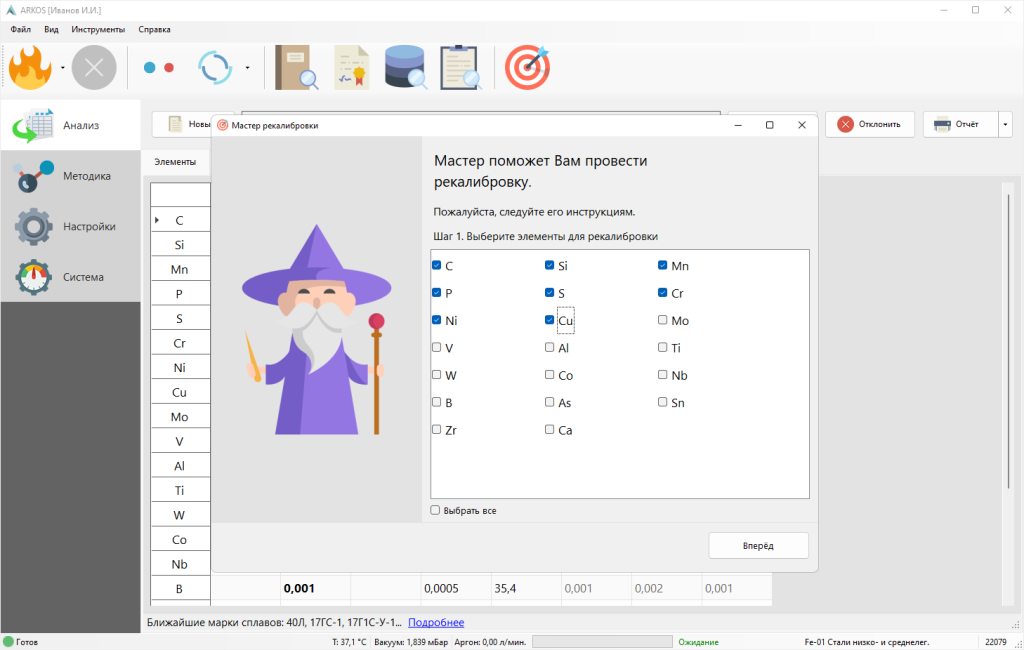Open the database search icon
The height and width of the screenshot is (650, 1024).
click(x=405, y=68)
